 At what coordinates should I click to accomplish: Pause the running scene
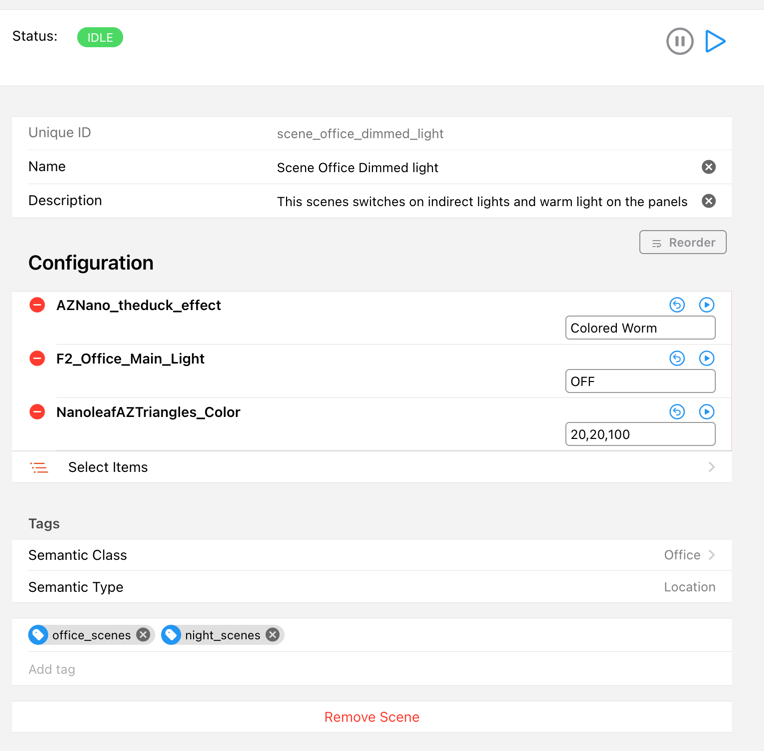tap(679, 42)
